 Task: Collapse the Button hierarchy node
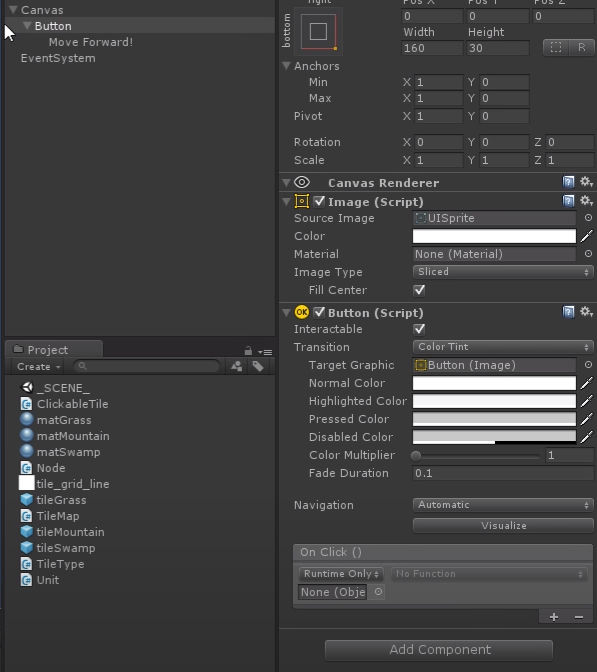coord(27,26)
